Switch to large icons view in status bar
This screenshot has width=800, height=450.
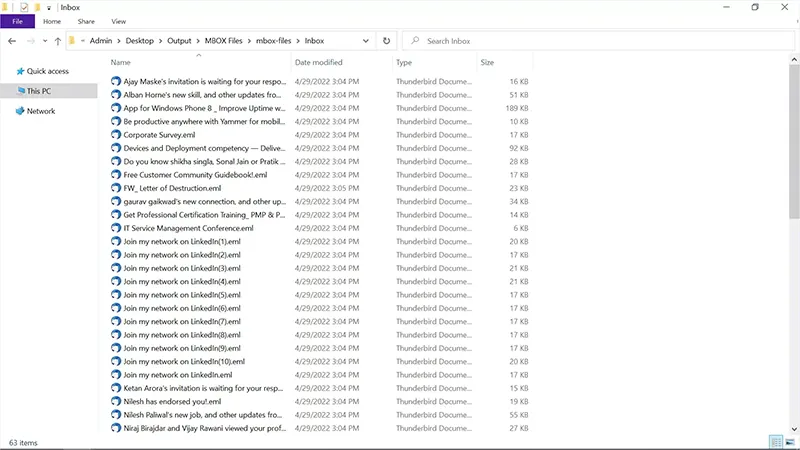[x=790, y=442]
